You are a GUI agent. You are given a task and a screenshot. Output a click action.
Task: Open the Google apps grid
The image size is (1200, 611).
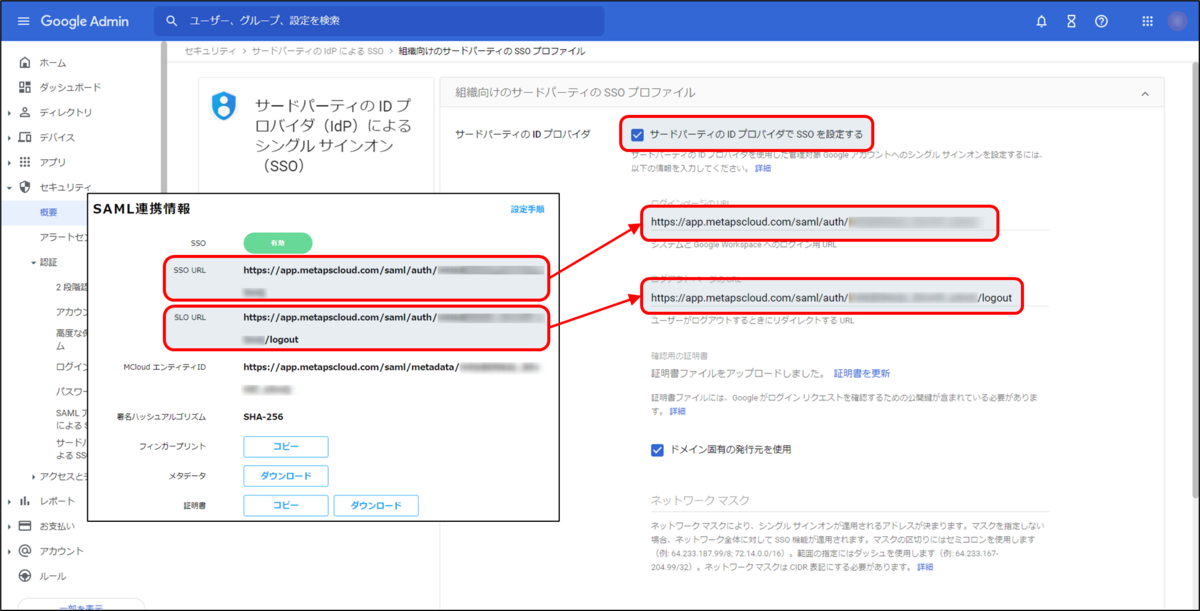[1147, 21]
